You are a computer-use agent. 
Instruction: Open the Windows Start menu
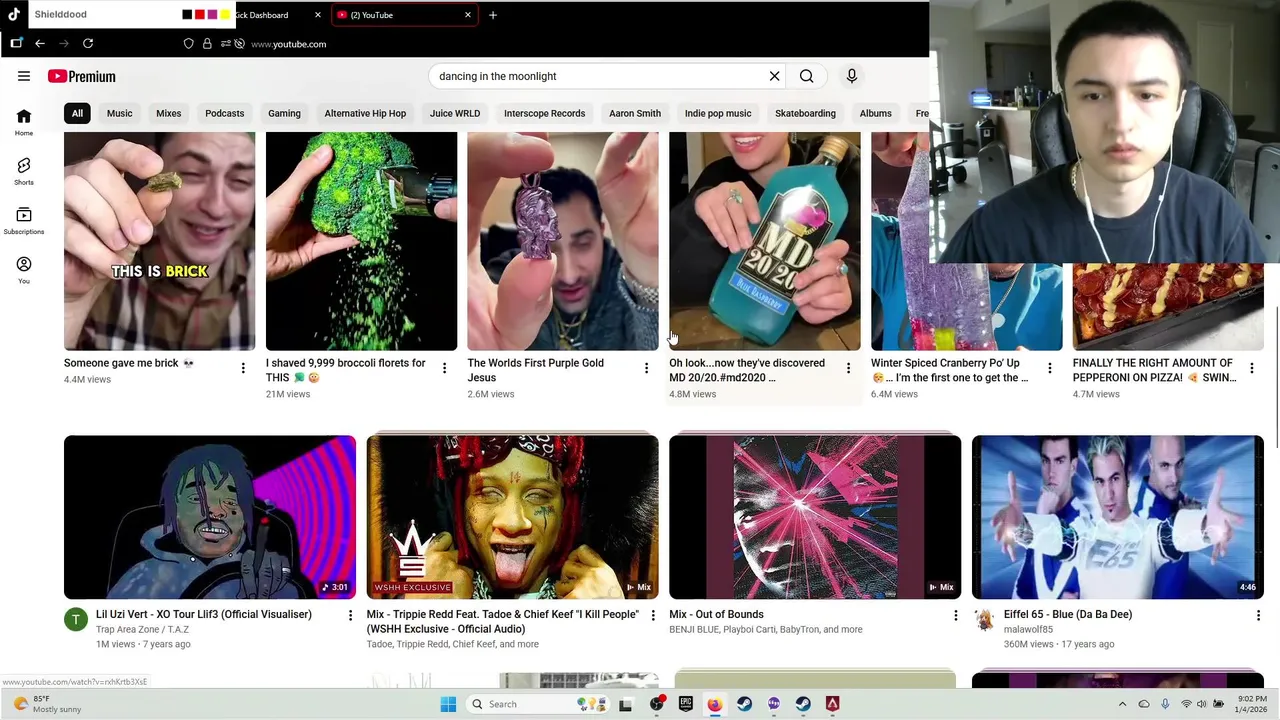click(x=448, y=704)
